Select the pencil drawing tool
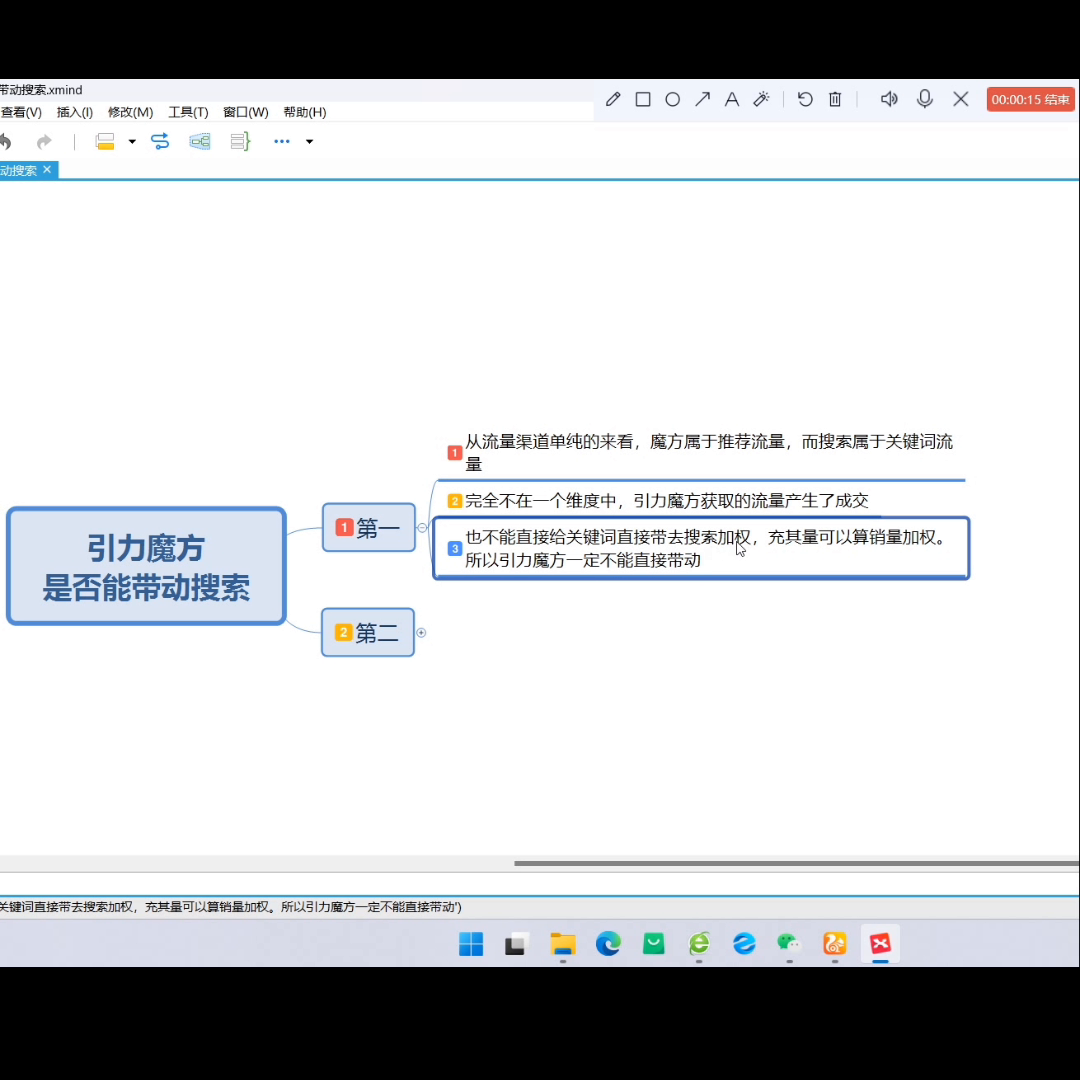Screen dimensions: 1080x1080 coord(612,99)
